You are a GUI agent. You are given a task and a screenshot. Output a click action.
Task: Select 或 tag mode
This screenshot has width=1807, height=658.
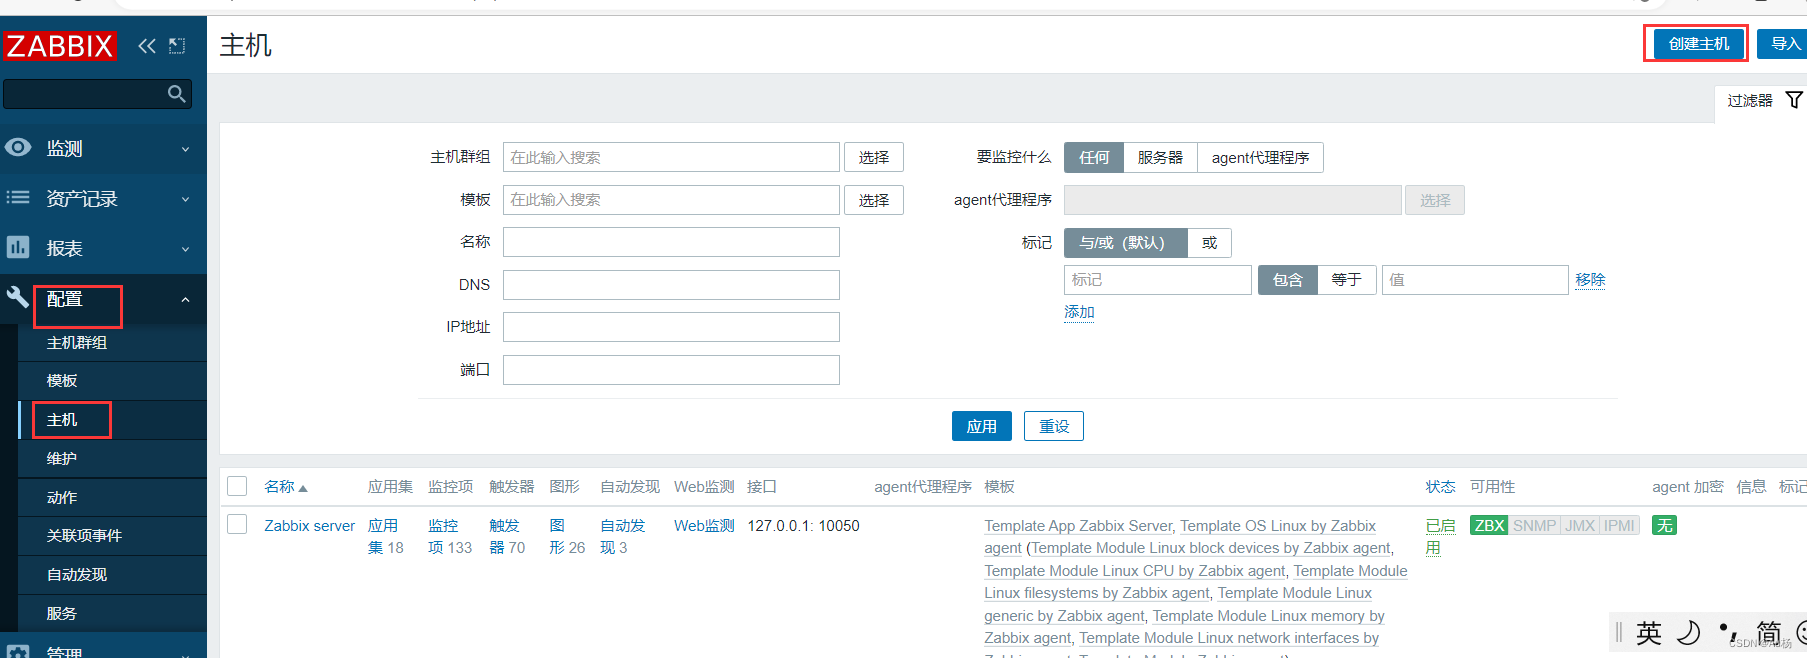1209,243
